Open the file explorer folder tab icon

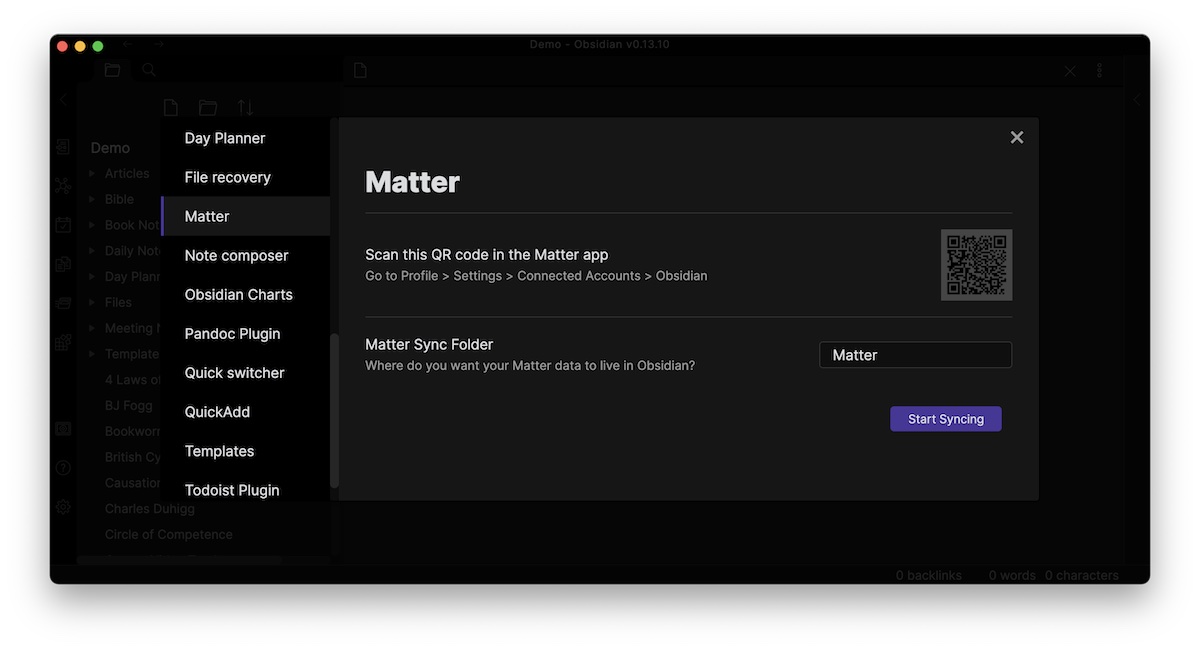pos(112,70)
